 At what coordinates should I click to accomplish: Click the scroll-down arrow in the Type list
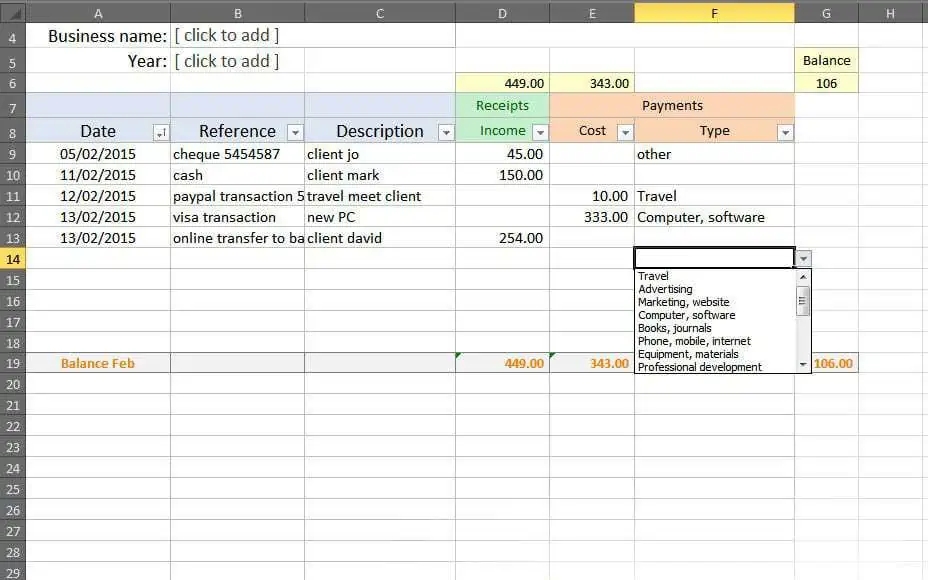point(801,365)
